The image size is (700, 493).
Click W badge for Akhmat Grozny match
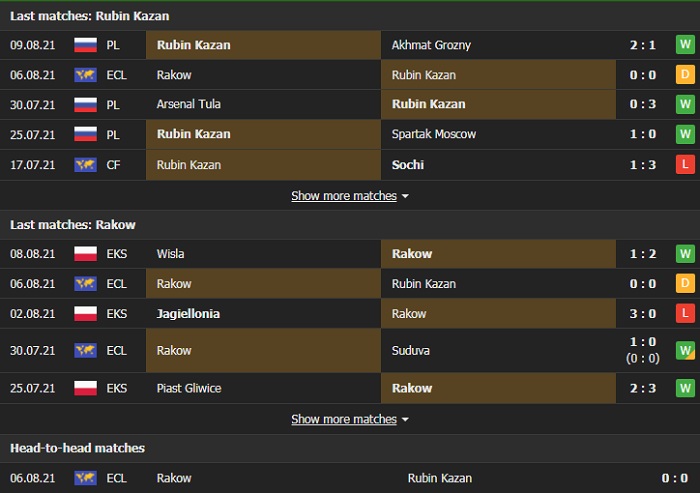click(685, 45)
